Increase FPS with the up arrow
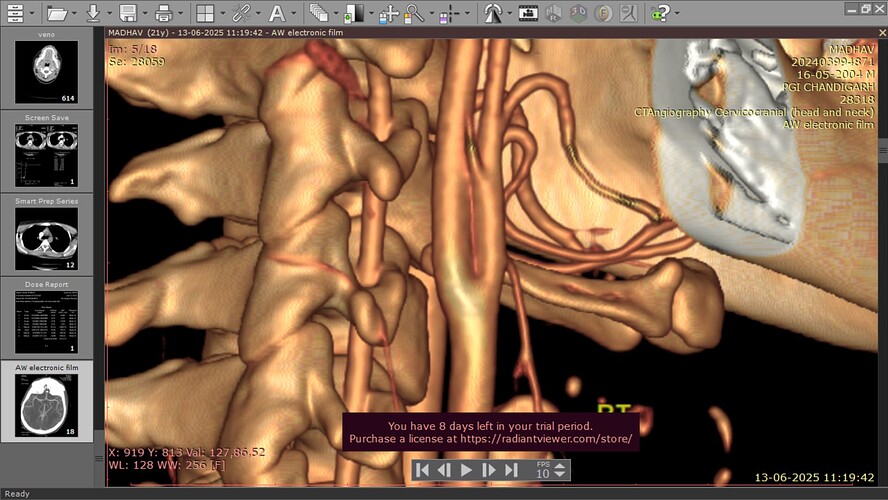This screenshot has height=500, width=888. [x=560, y=465]
